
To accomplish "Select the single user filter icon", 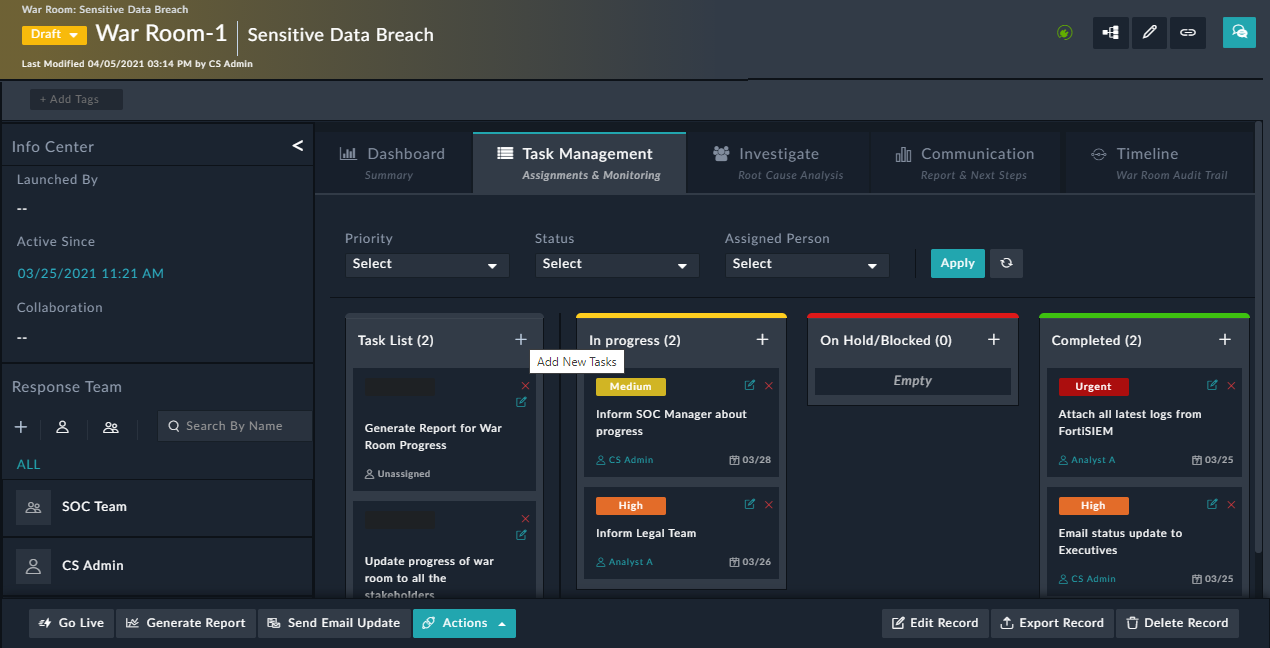I will pos(62,426).
